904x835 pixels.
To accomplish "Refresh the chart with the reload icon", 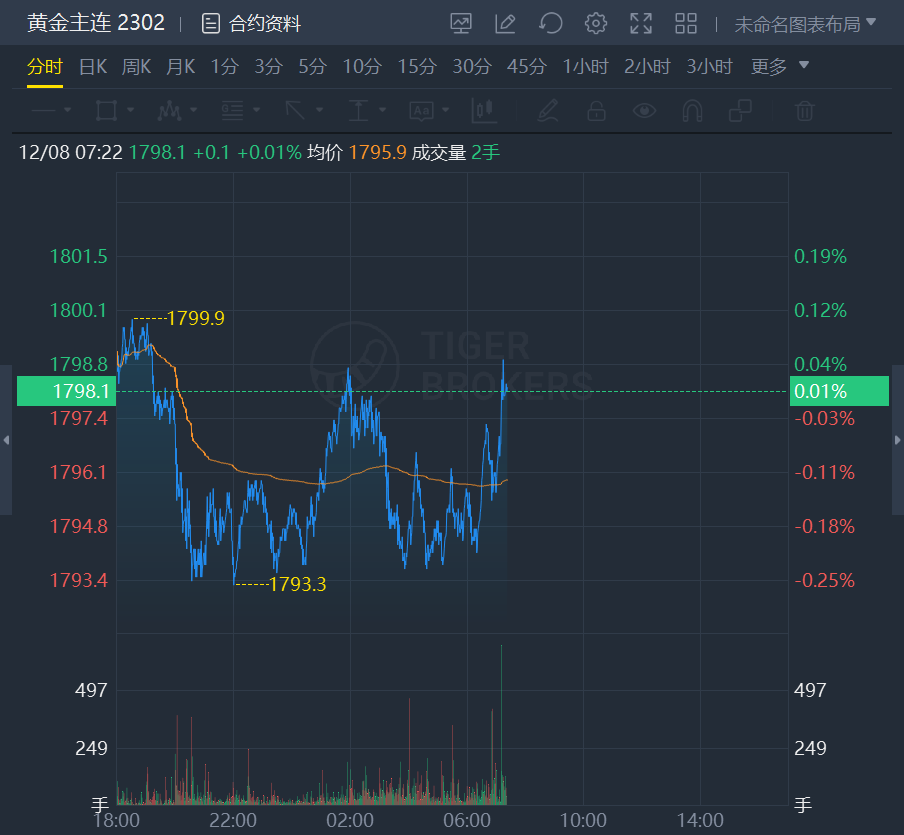I will coord(550,23).
